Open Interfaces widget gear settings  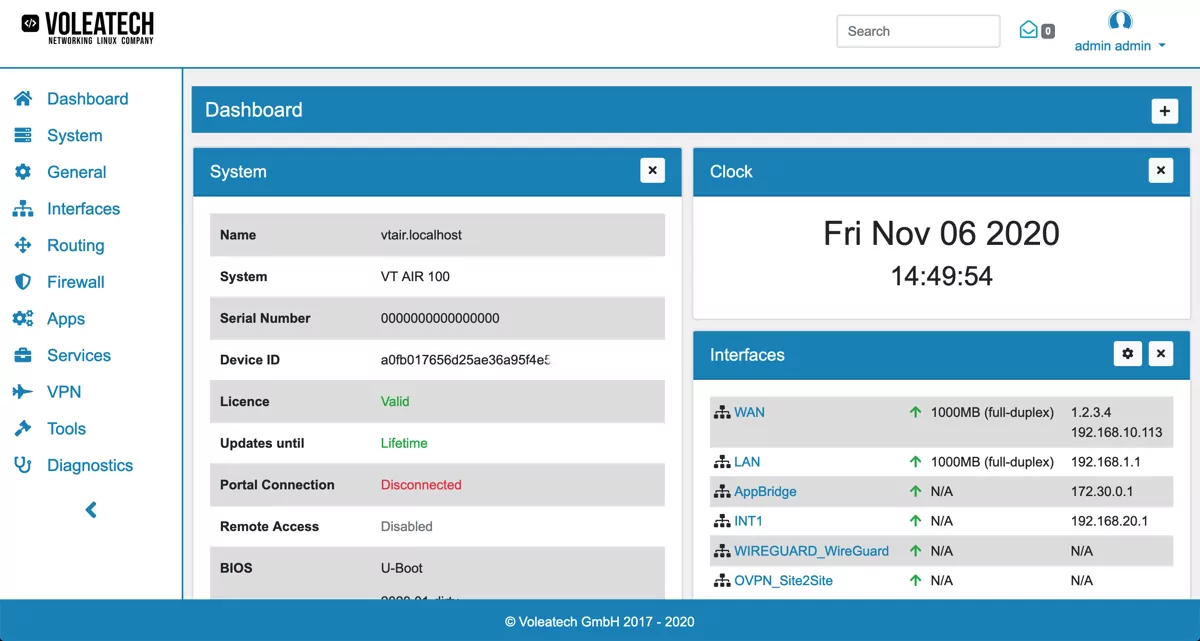coord(1128,354)
